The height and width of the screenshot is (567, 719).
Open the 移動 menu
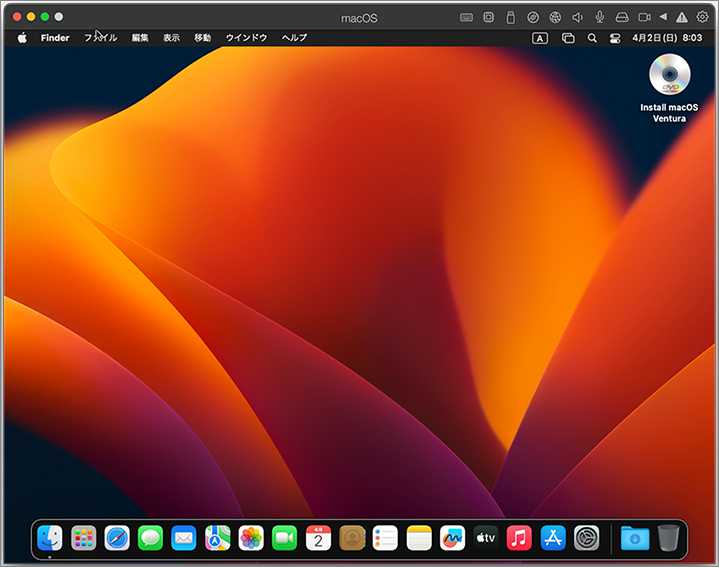202,38
